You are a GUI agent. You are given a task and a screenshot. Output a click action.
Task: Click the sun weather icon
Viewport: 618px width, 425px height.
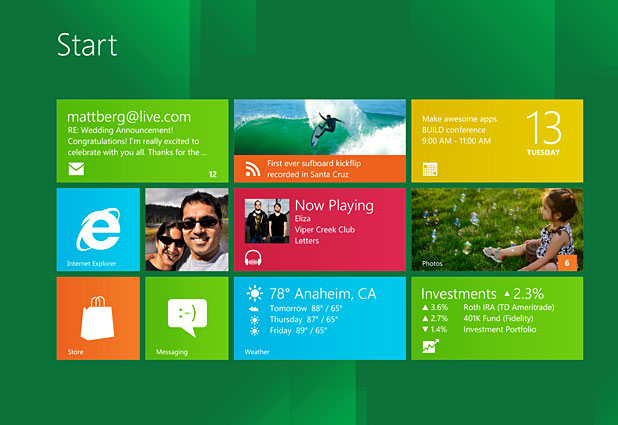(x=255, y=293)
